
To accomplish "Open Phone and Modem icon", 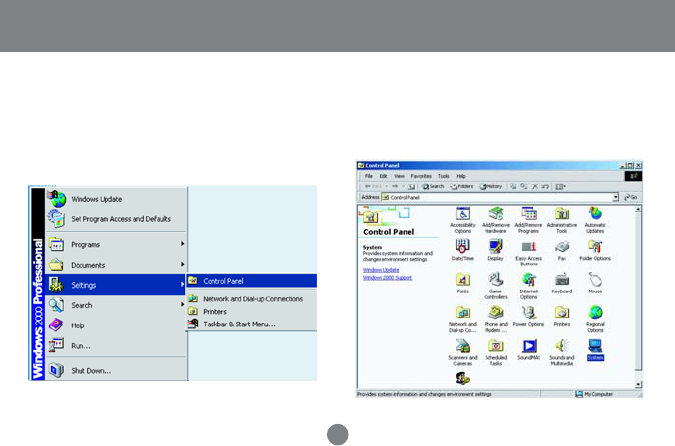I will click(495, 319).
